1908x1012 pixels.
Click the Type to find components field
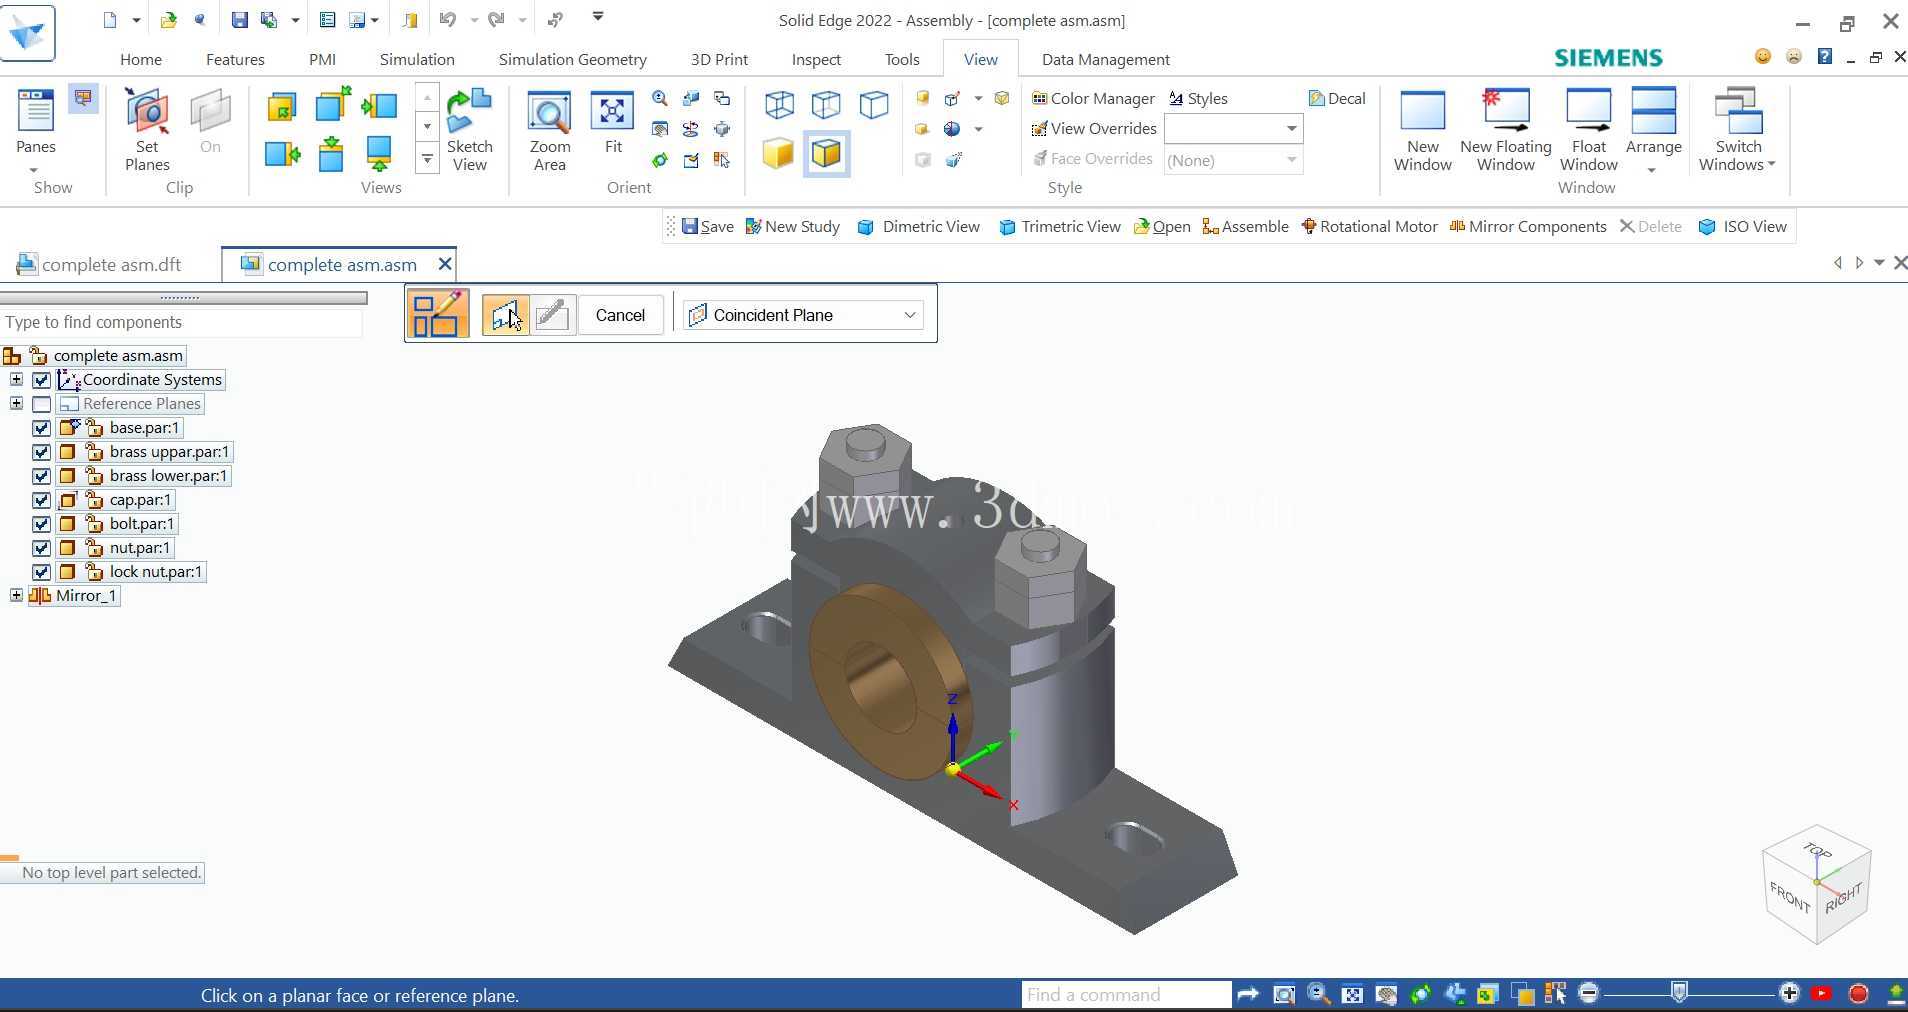click(x=181, y=322)
